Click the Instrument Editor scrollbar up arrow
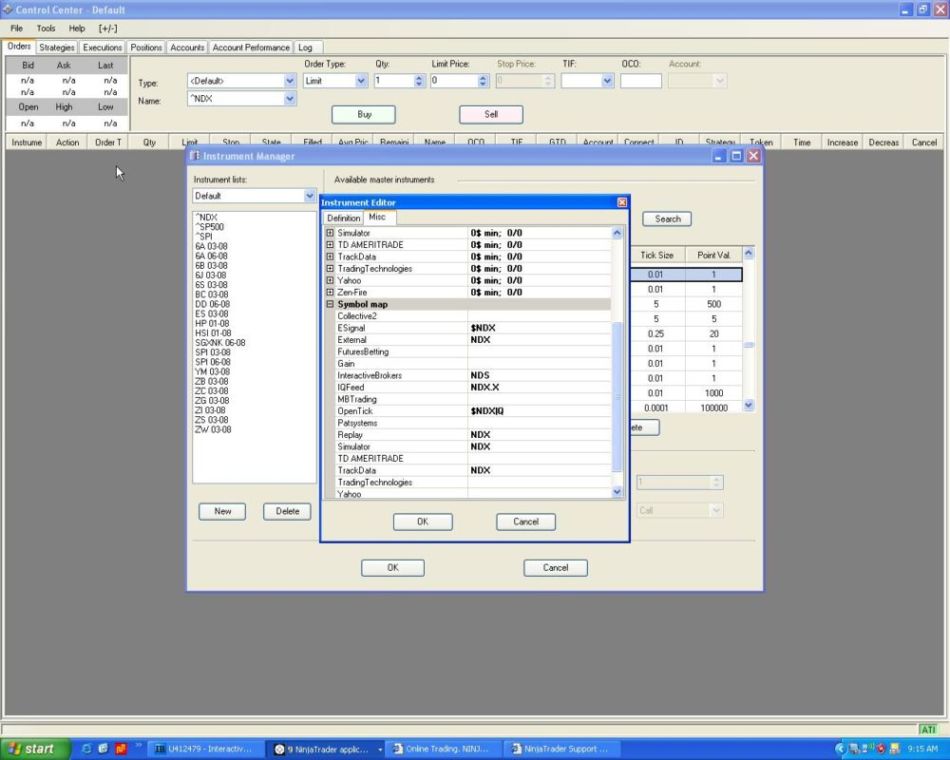Viewport: 950px width, 760px height. pyautogui.click(x=617, y=233)
